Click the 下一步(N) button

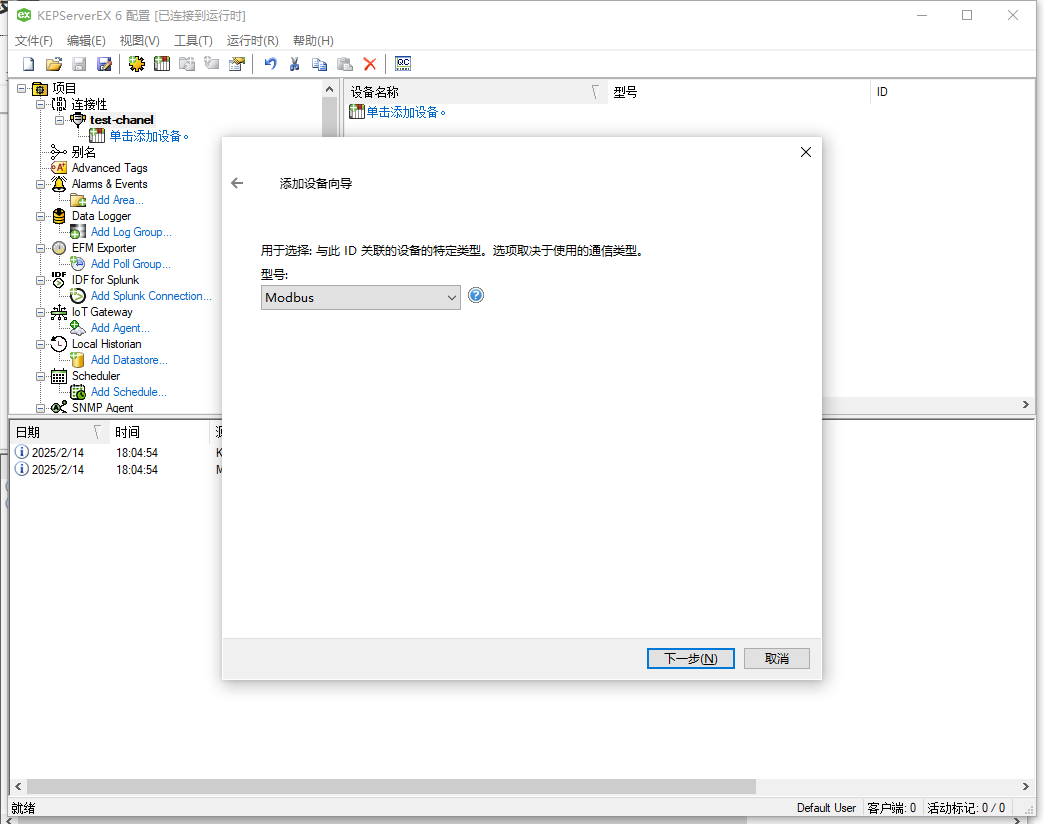click(x=690, y=658)
